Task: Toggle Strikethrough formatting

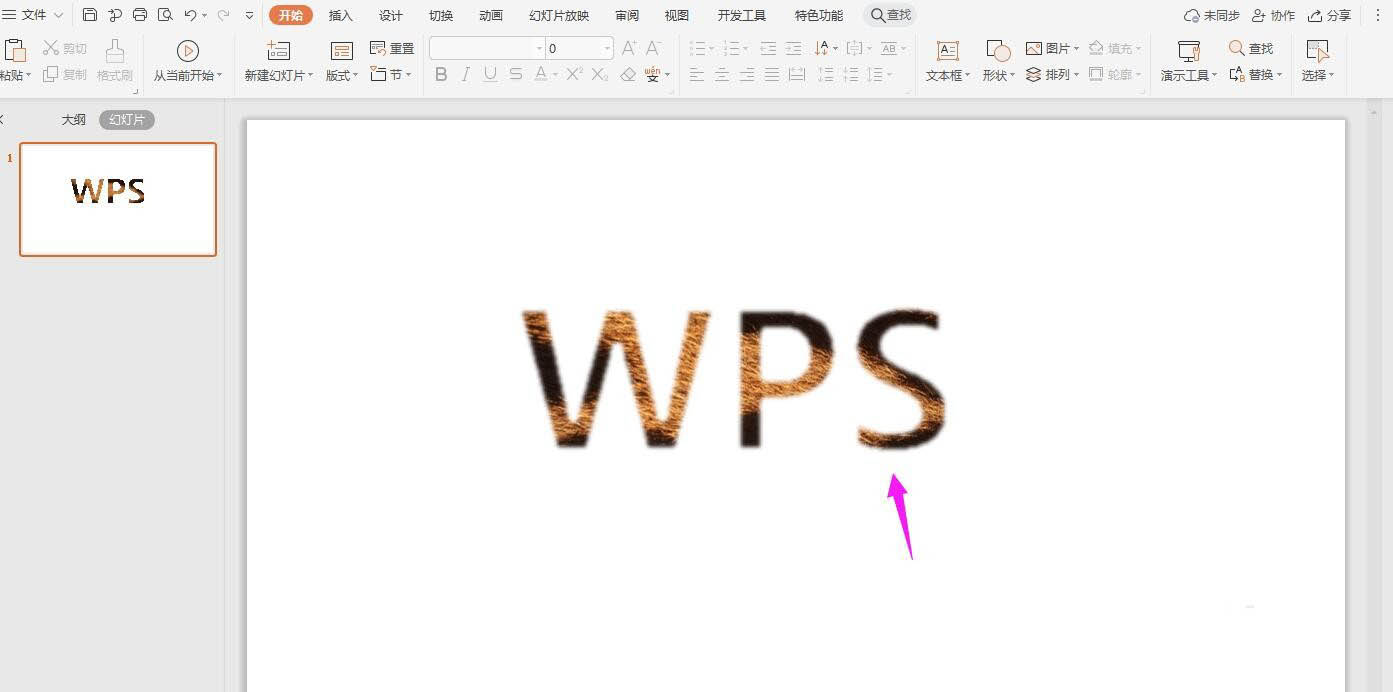Action: [515, 75]
